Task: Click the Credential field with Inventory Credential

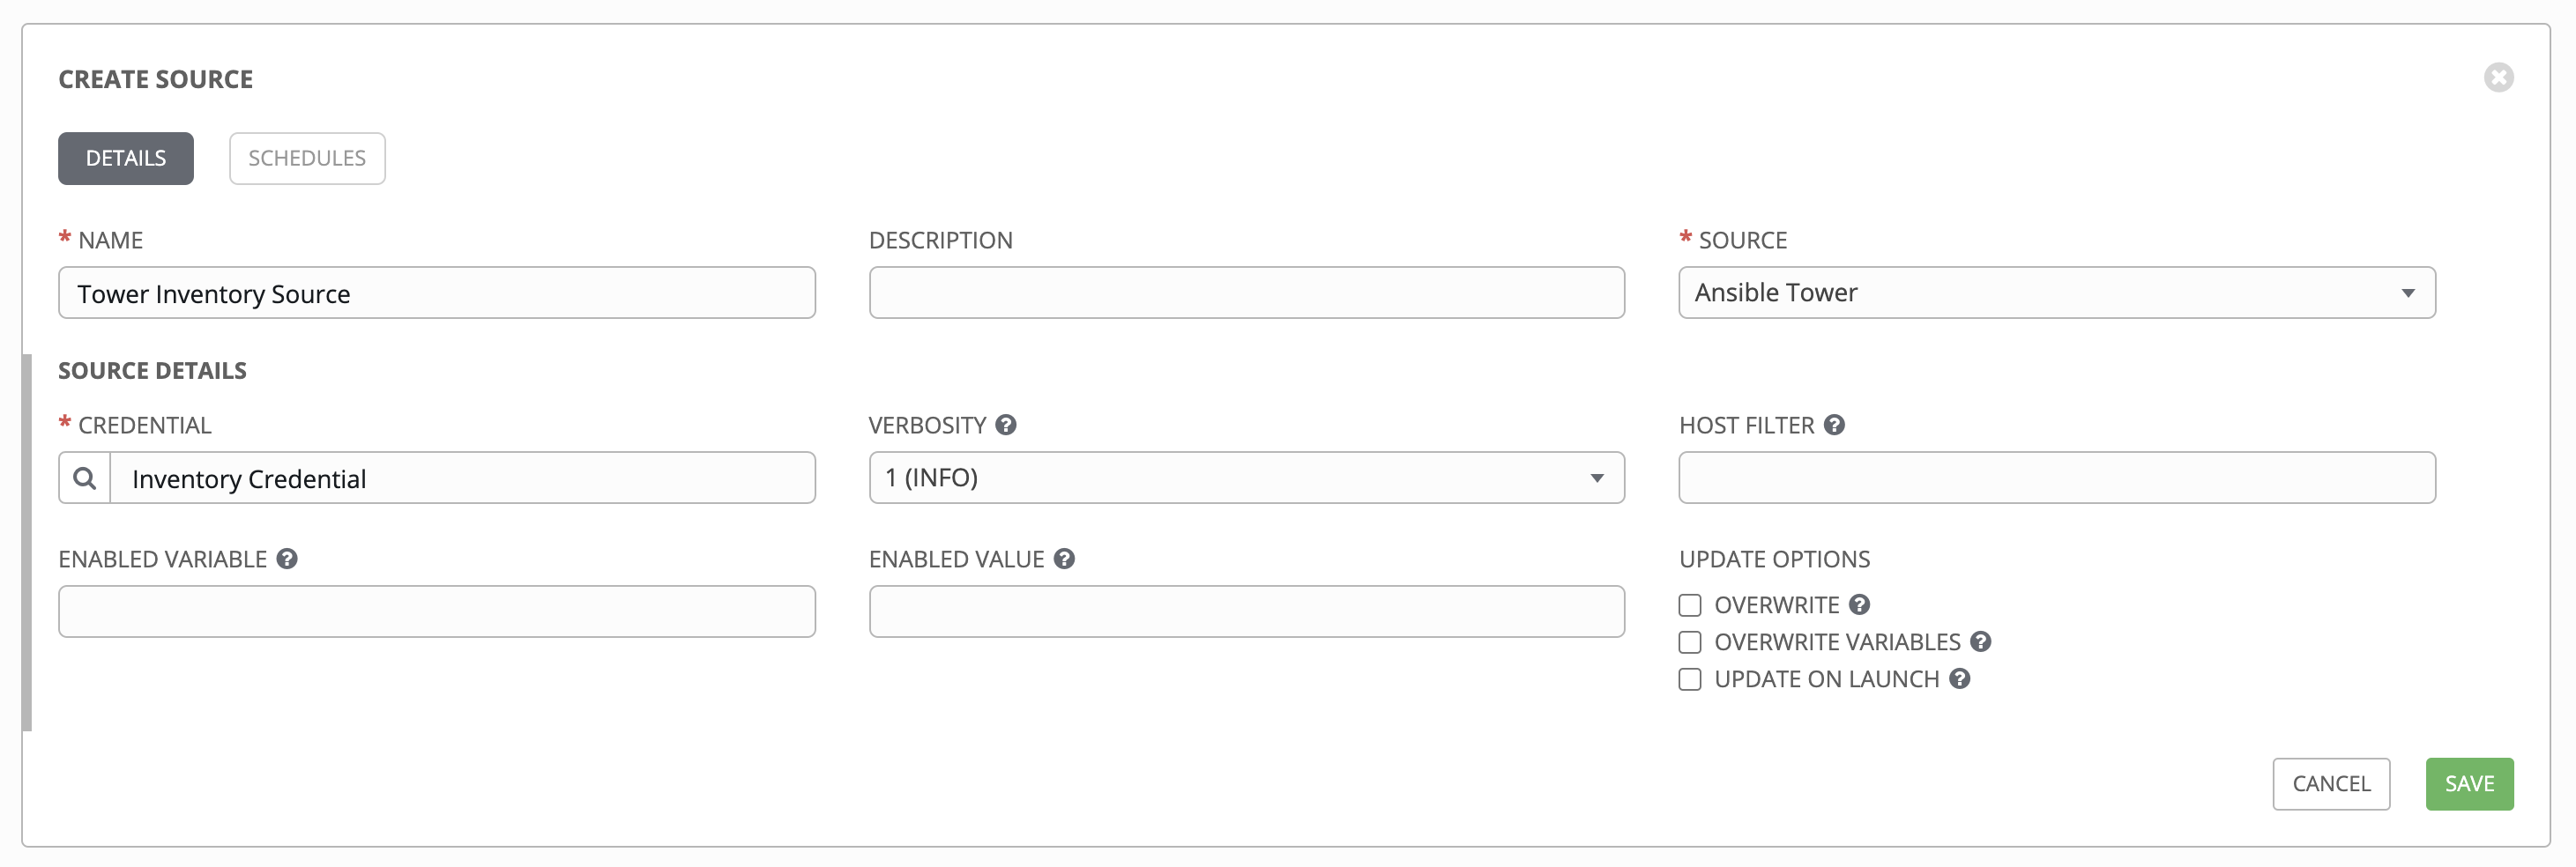Action: [462, 478]
